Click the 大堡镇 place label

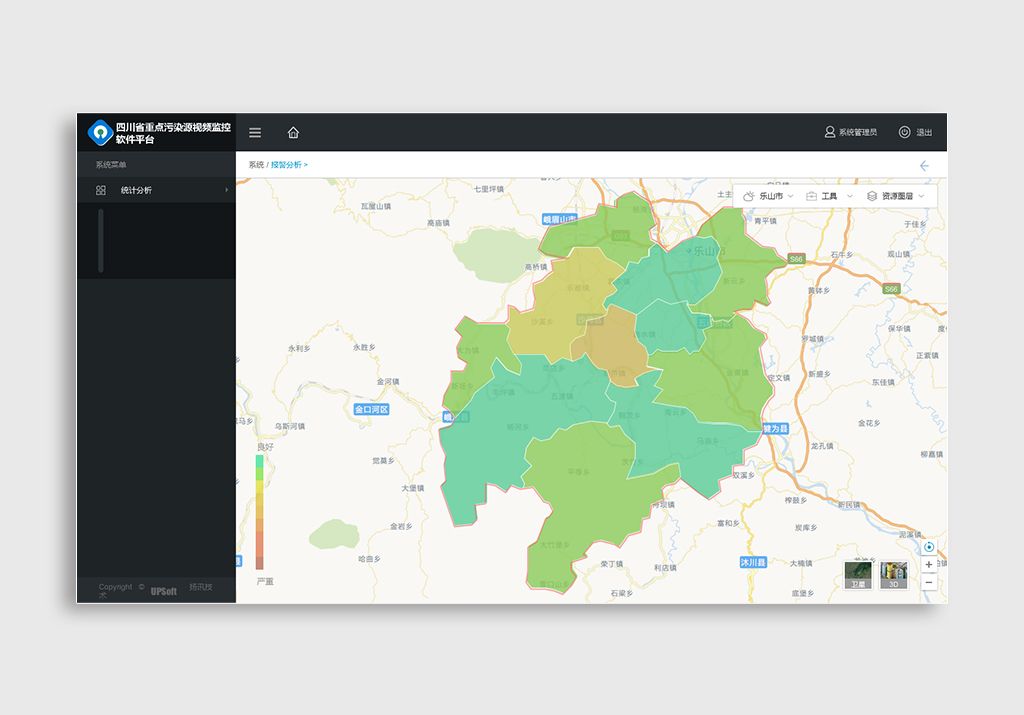[x=413, y=488]
